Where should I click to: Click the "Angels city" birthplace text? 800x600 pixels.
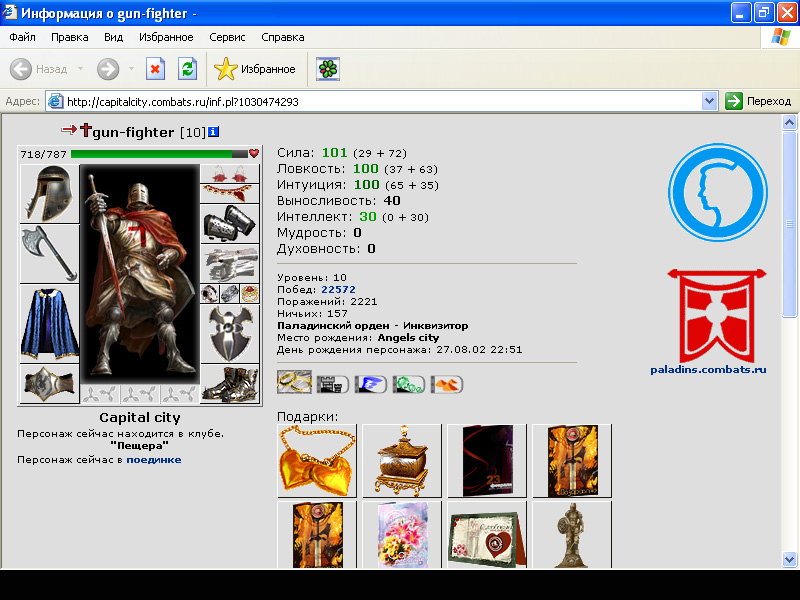point(408,337)
